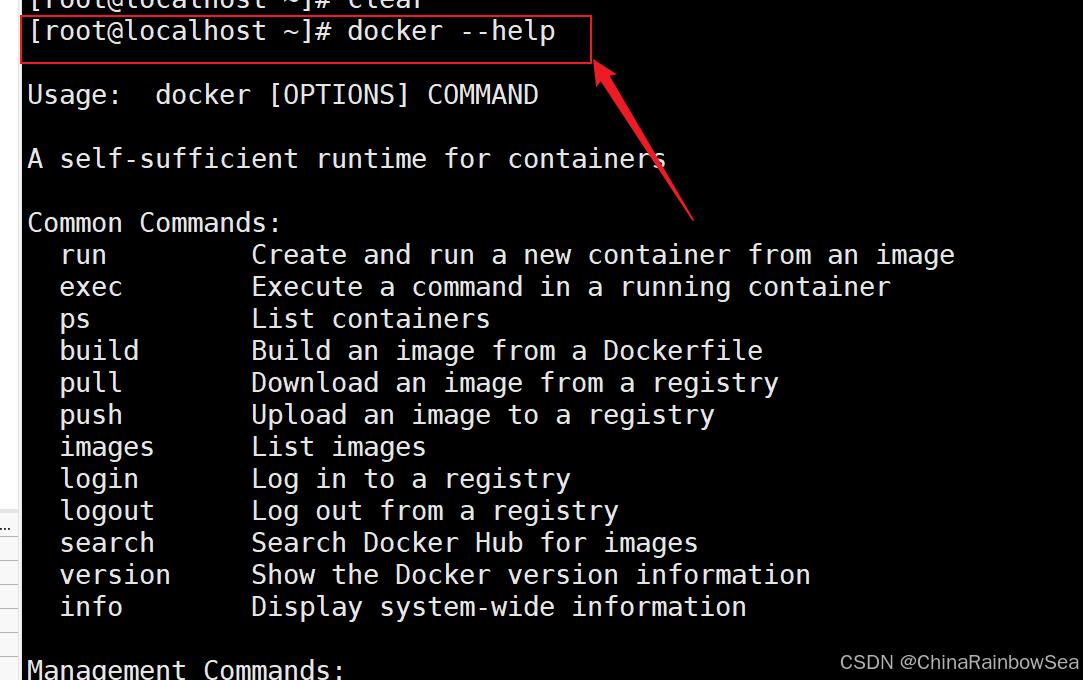This screenshot has height=680, width=1083.
Task: Click the "exec" command name
Action: (91, 287)
